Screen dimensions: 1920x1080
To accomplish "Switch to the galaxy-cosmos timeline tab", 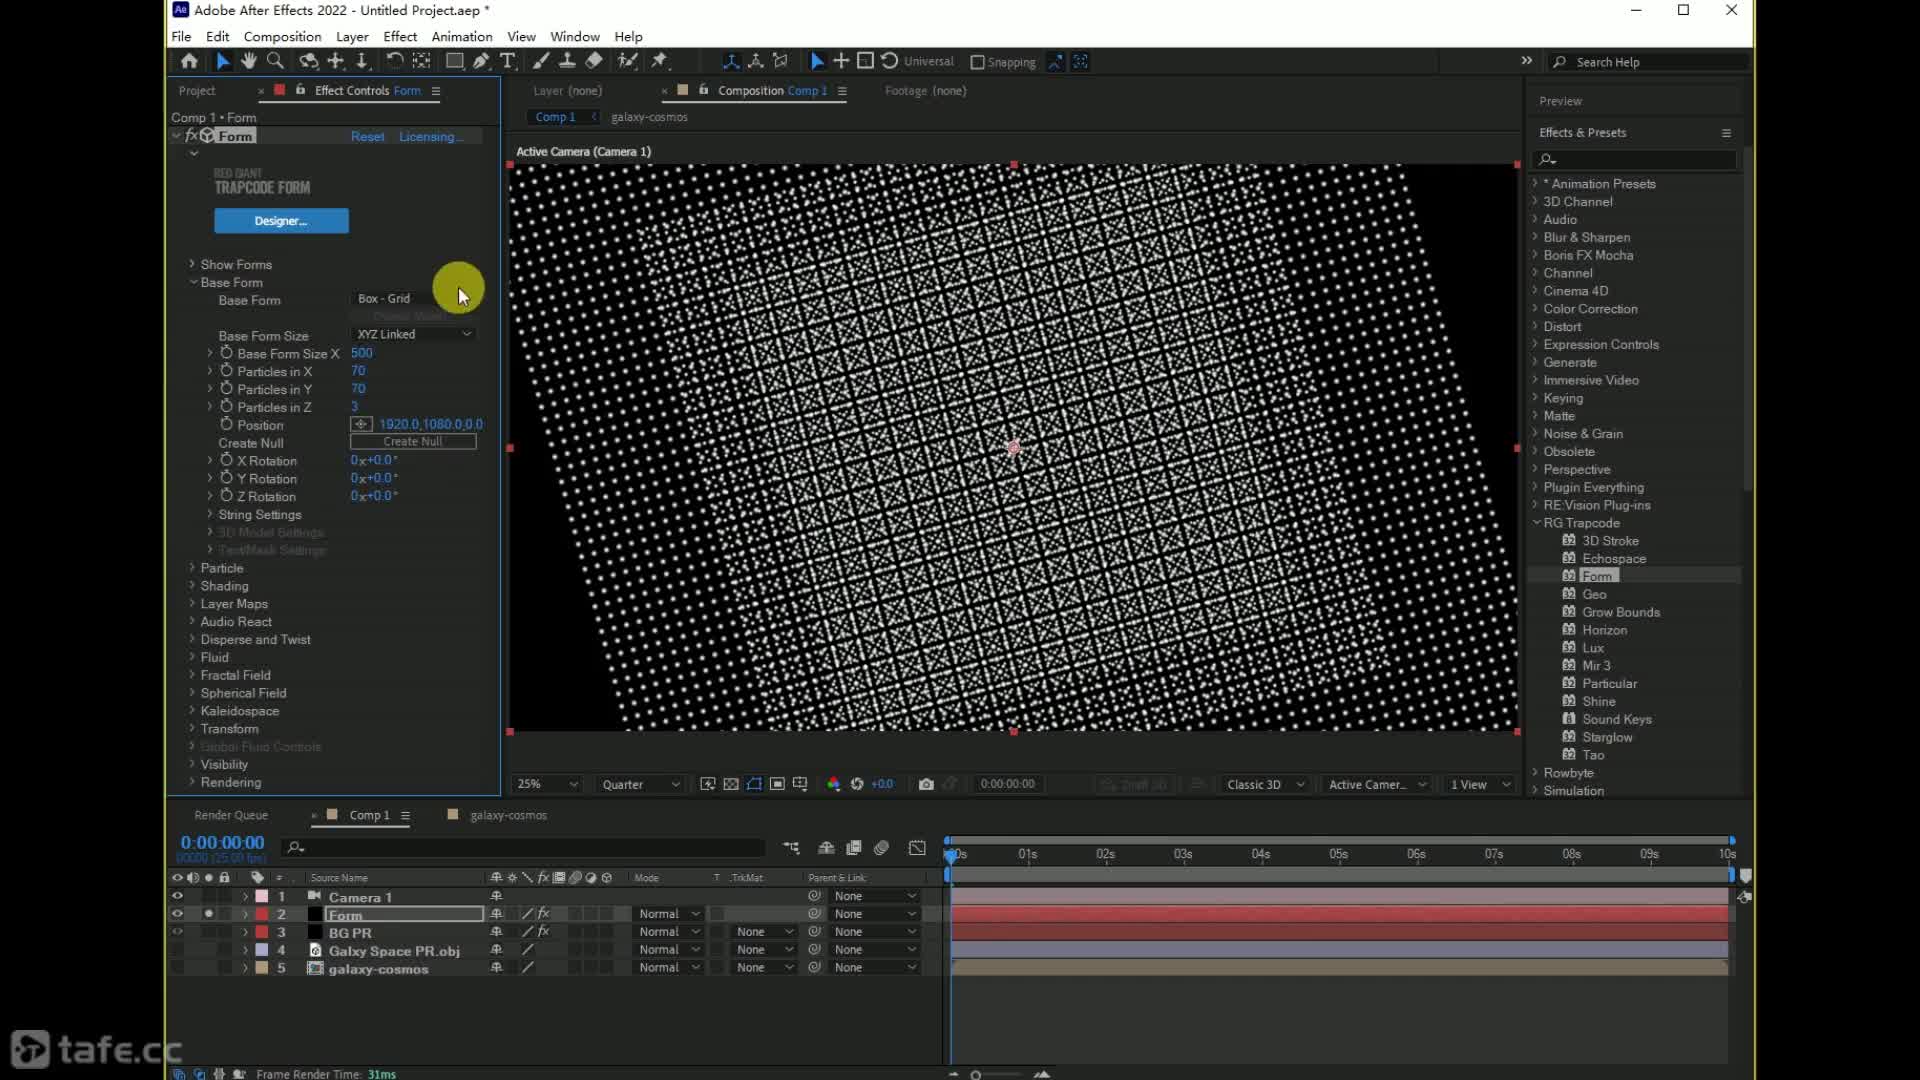I will click(508, 815).
